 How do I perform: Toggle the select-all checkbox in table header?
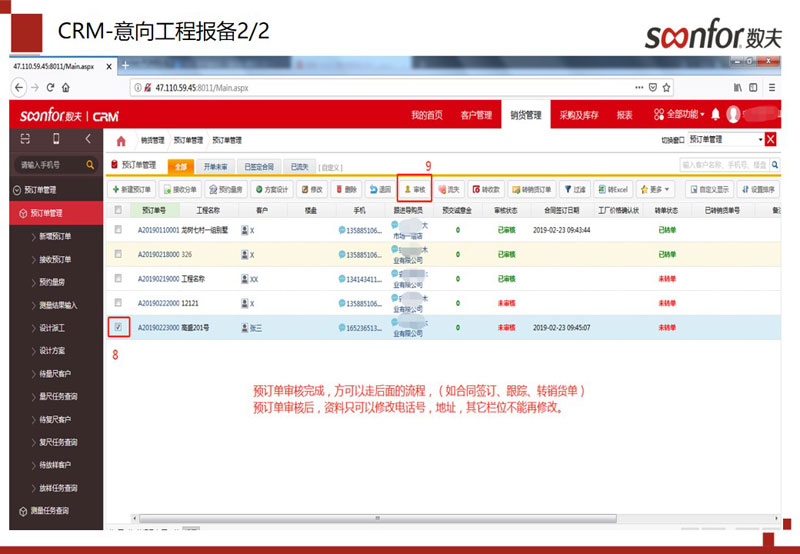point(118,210)
